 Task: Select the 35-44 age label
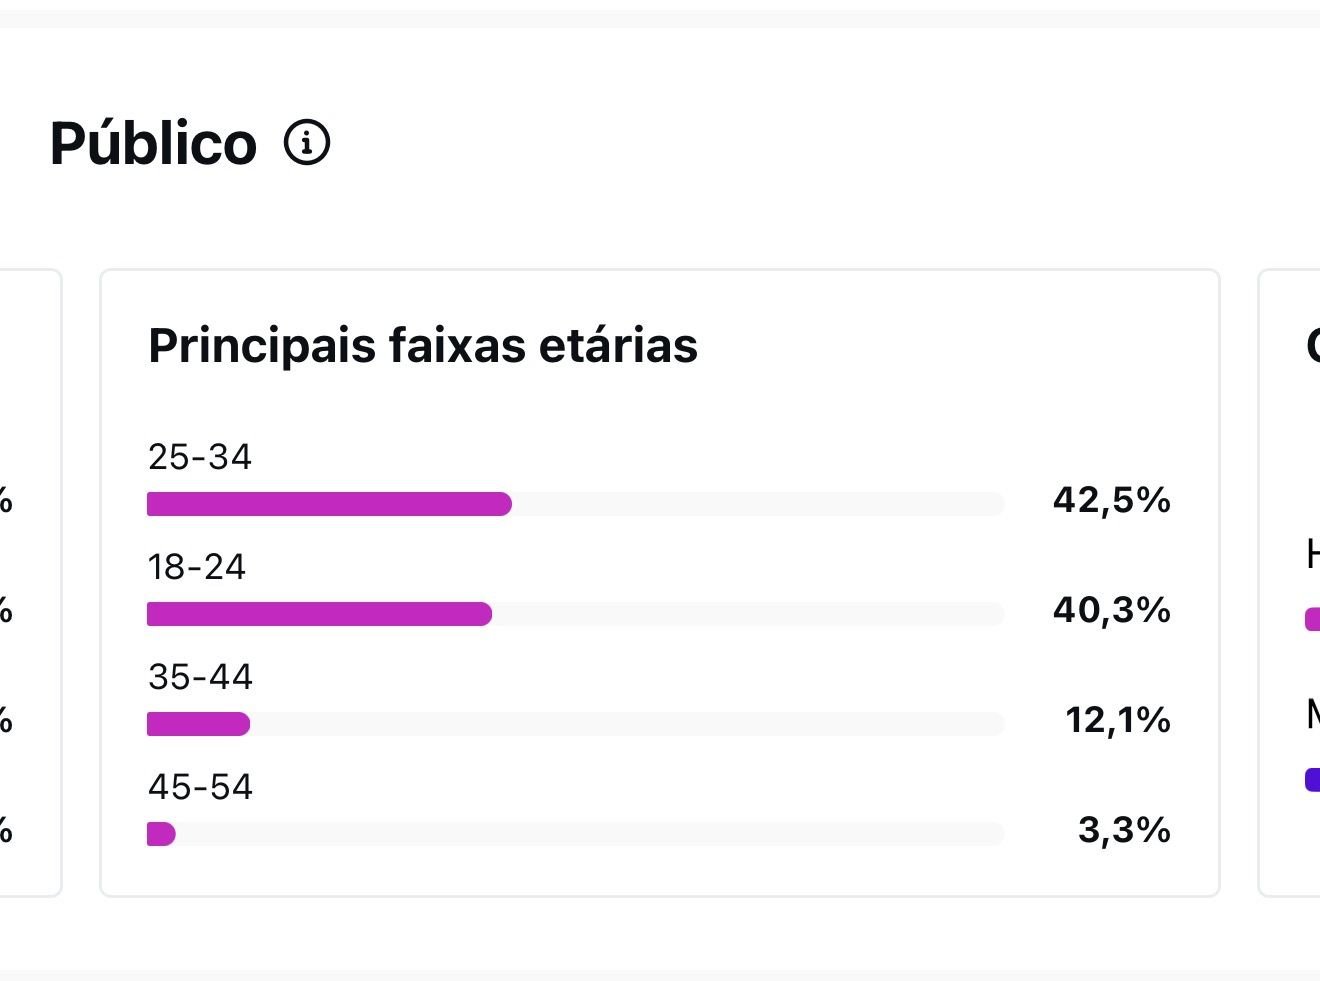(x=200, y=677)
